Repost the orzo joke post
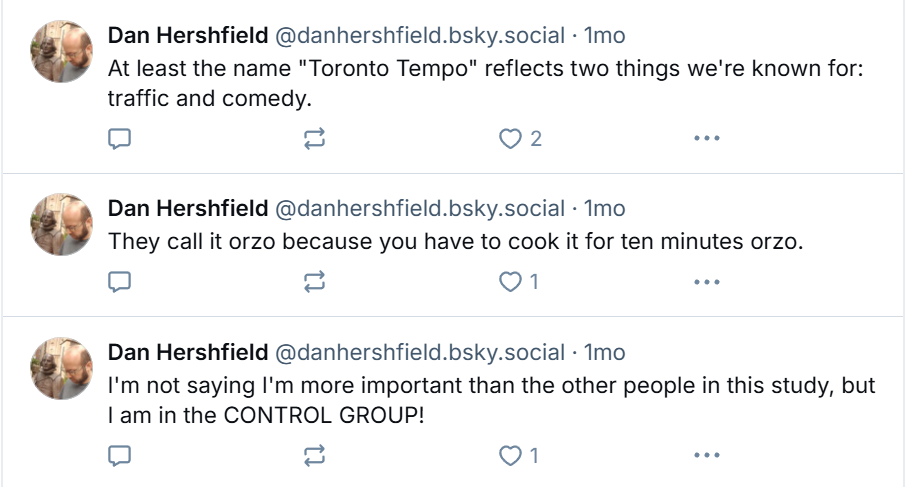Screen dimensions: 909x487 click(314, 282)
